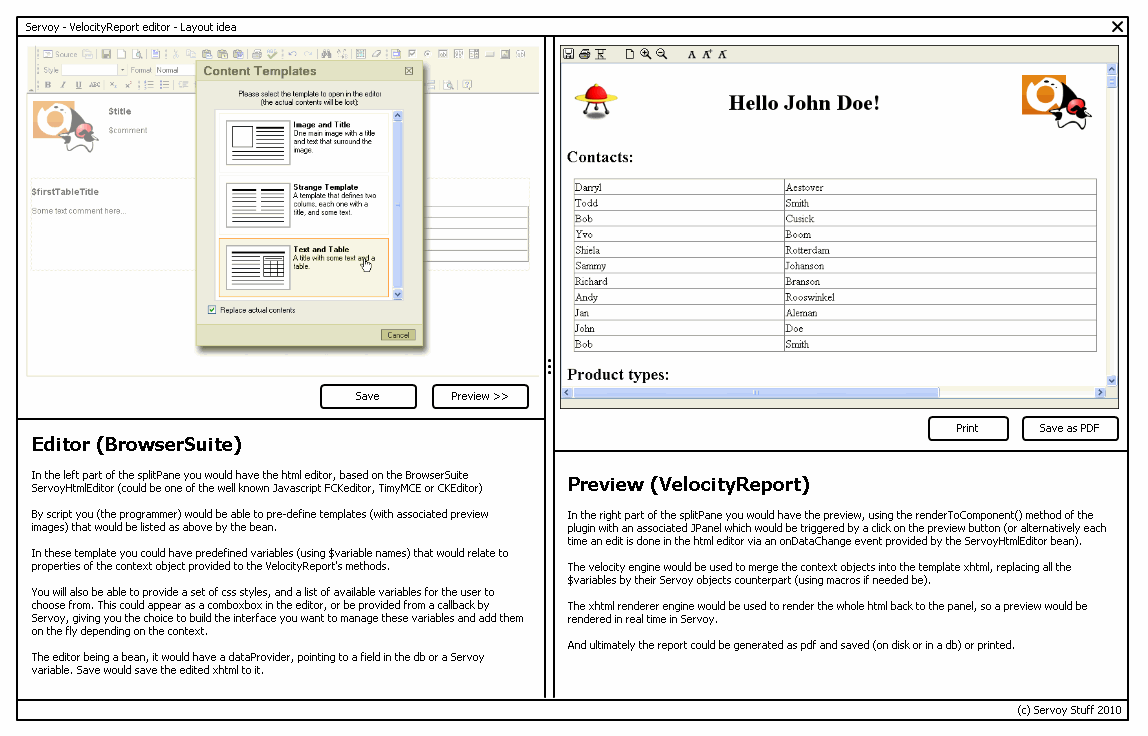This screenshot has width=1148, height=736.
Task: Click the redo arrow icon
Action: tap(308, 53)
